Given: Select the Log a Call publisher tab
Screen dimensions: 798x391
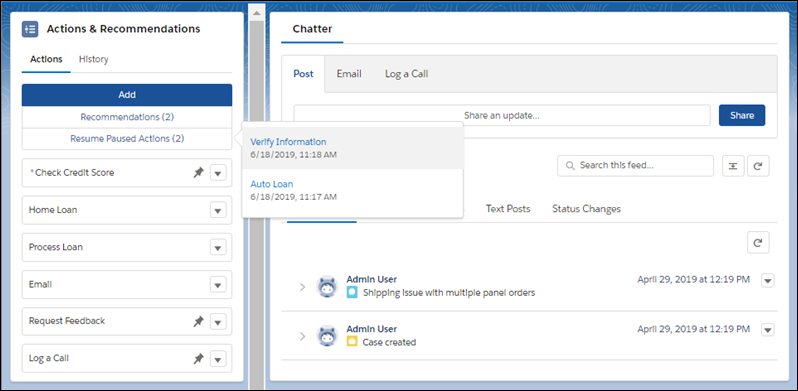Looking at the screenshot, I should pyautogui.click(x=406, y=74).
